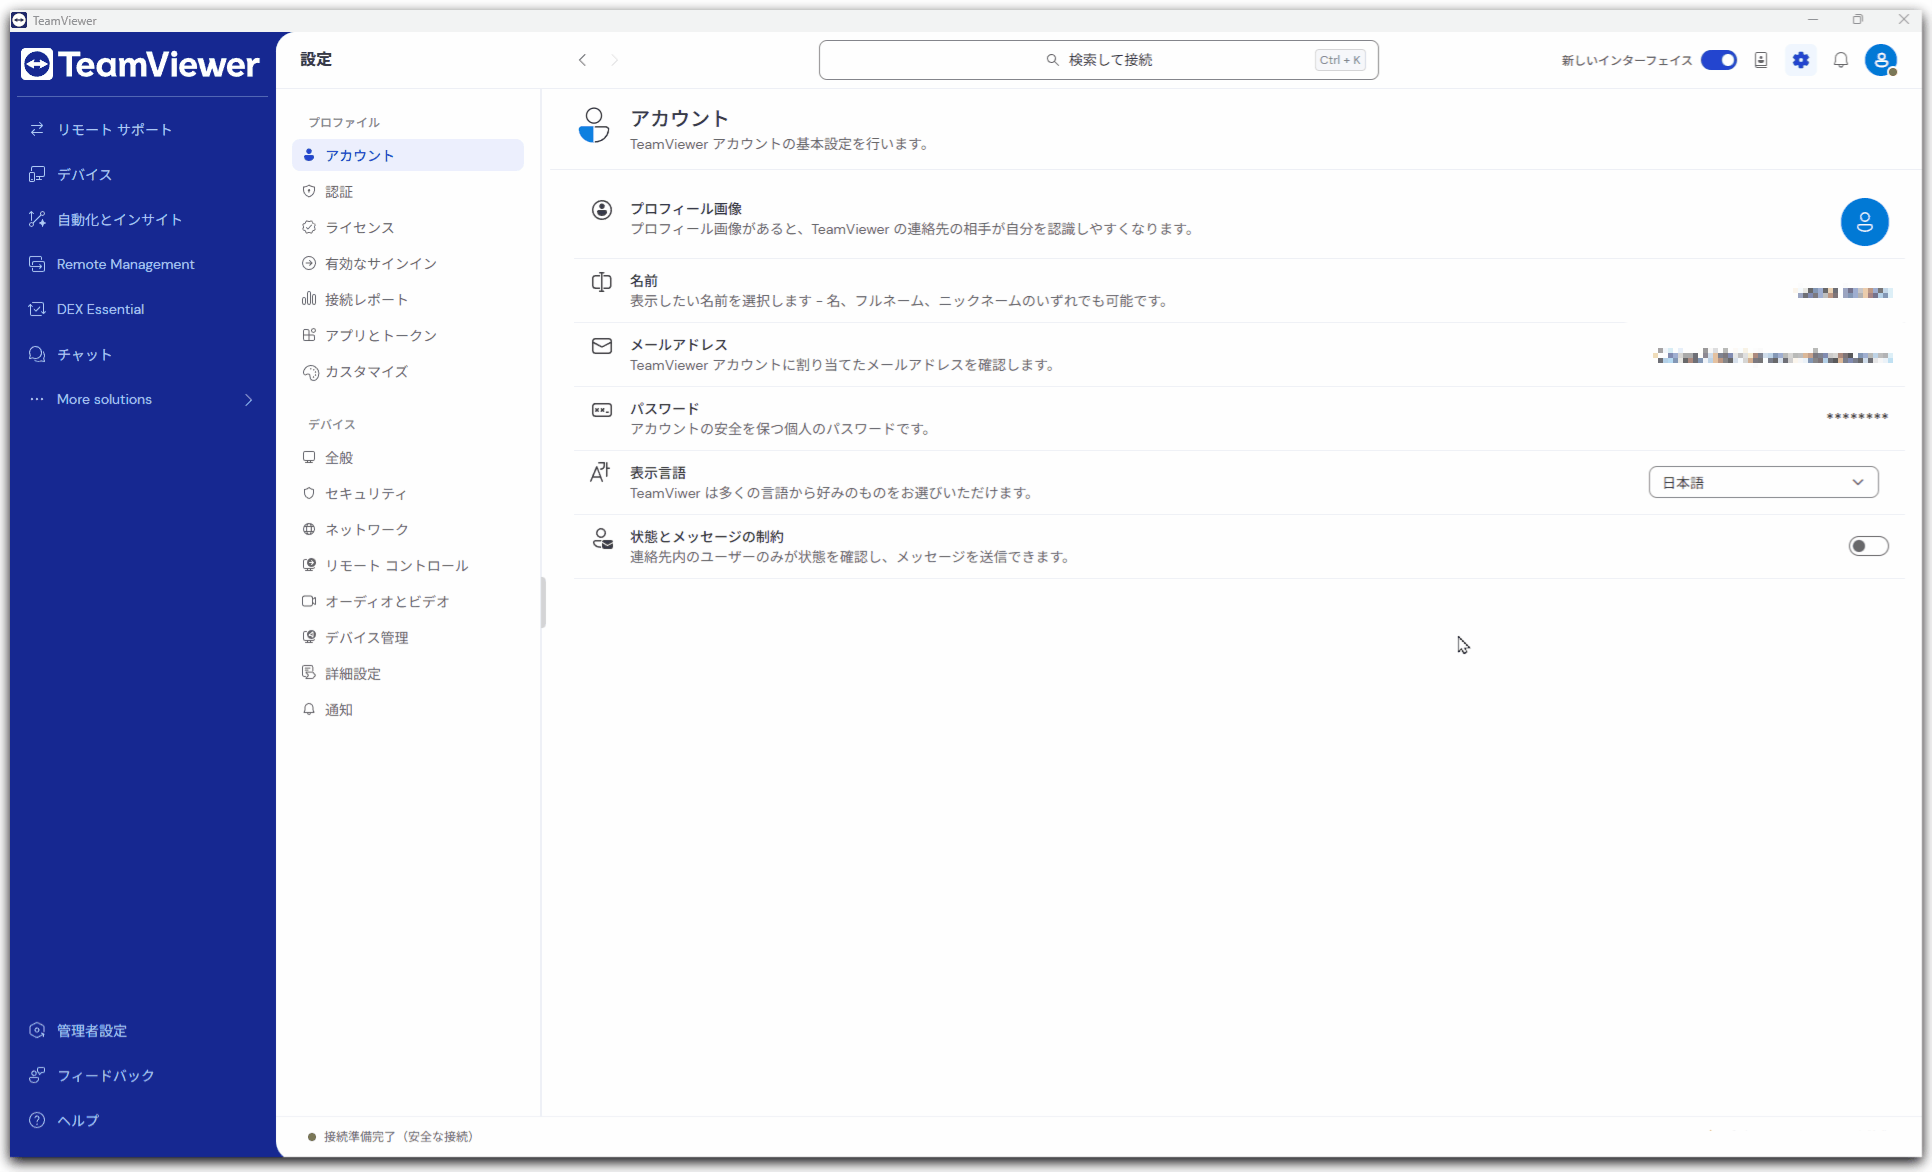
Task: Open the user account avatar menu in the top bar
Action: [x=1881, y=60]
